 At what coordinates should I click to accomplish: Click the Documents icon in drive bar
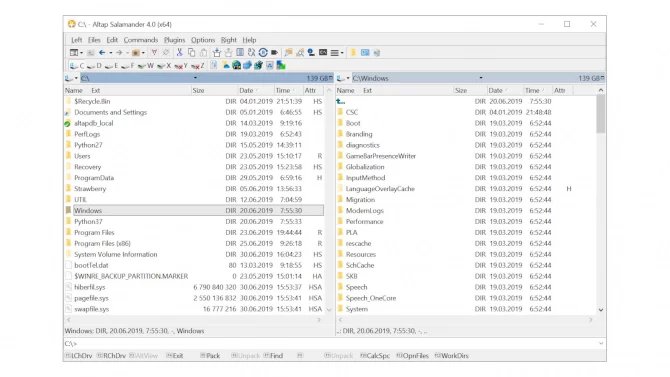pos(214,65)
